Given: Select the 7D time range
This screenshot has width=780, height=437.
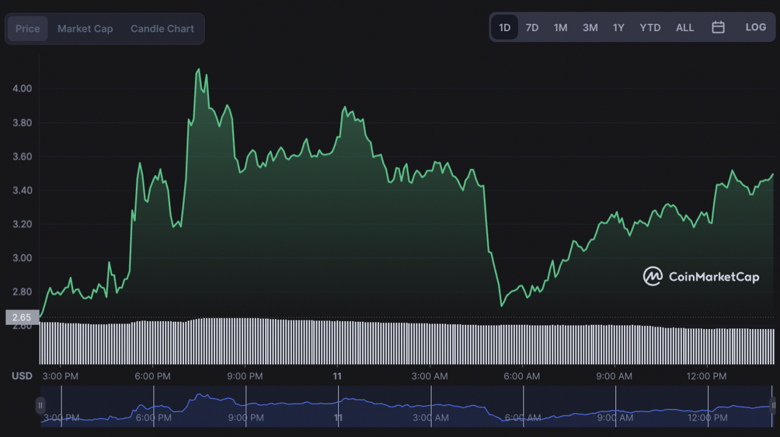Looking at the screenshot, I should pyautogui.click(x=532, y=27).
